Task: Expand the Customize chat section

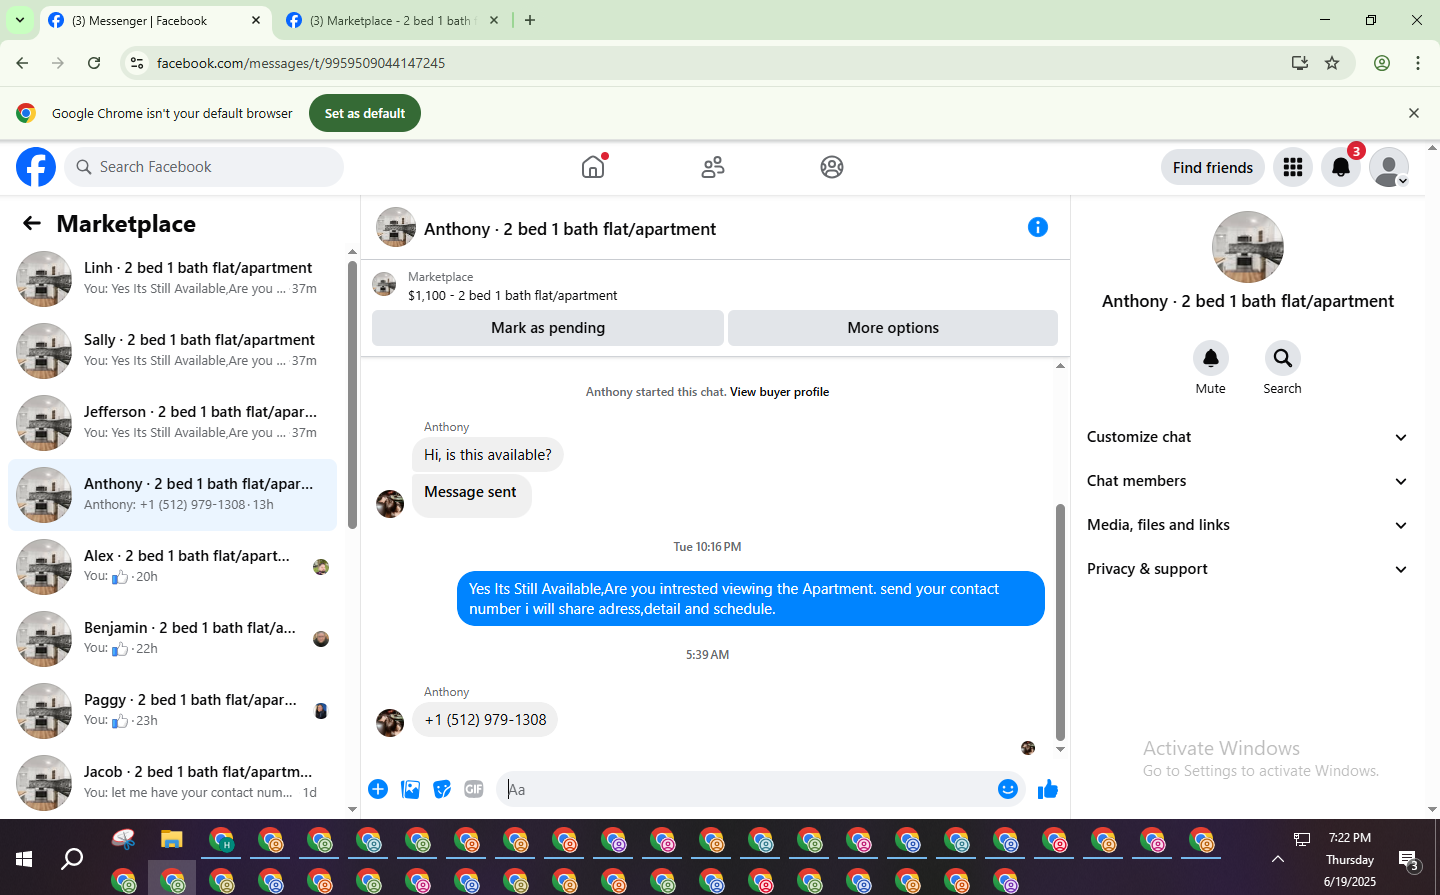Action: click(1247, 437)
